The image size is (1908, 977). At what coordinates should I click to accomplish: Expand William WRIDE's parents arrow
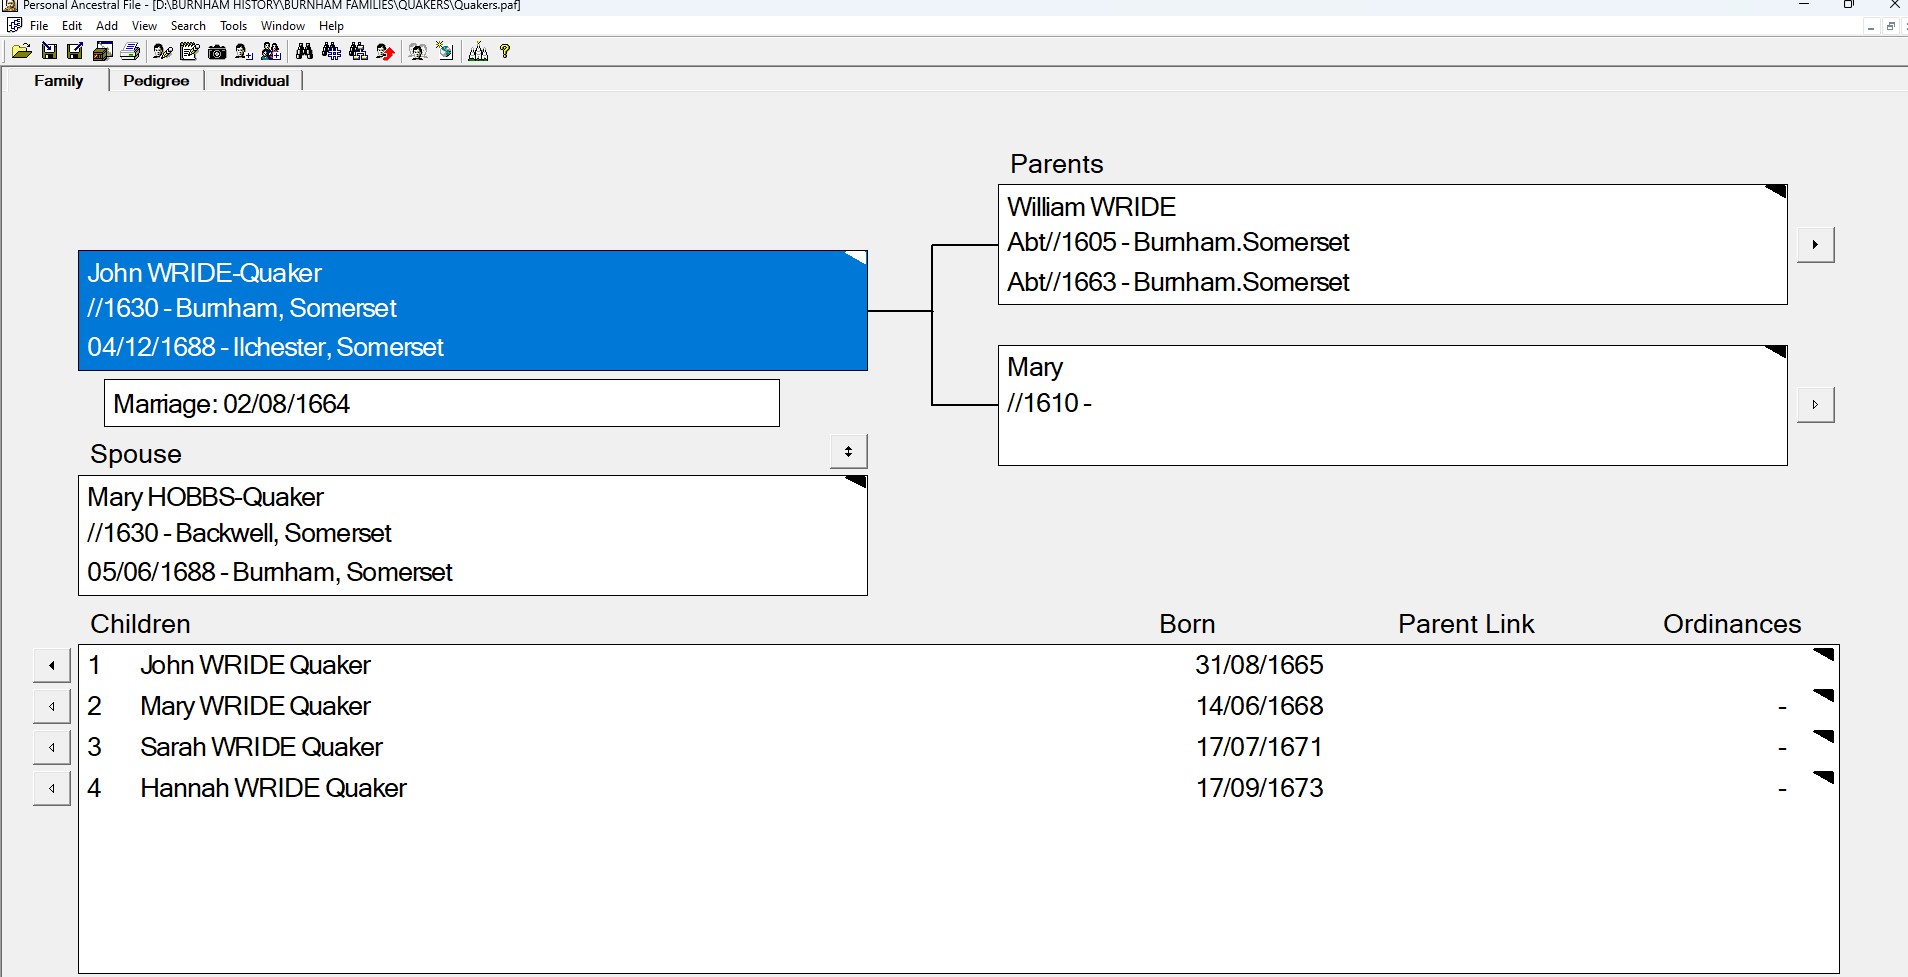point(1815,245)
